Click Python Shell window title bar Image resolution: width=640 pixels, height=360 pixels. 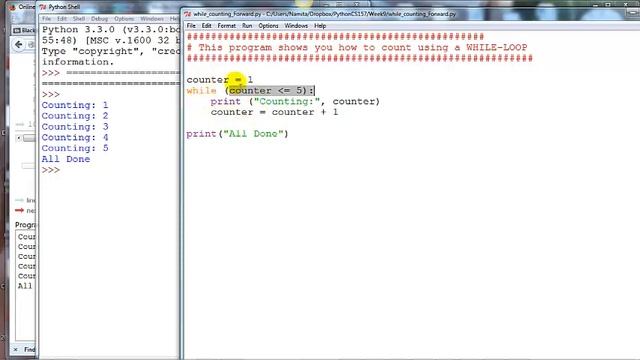(x=110, y=7)
